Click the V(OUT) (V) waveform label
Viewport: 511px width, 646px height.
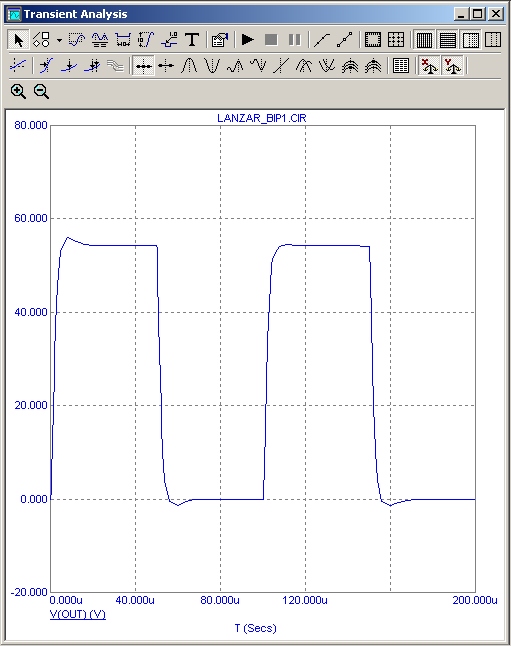point(77,614)
